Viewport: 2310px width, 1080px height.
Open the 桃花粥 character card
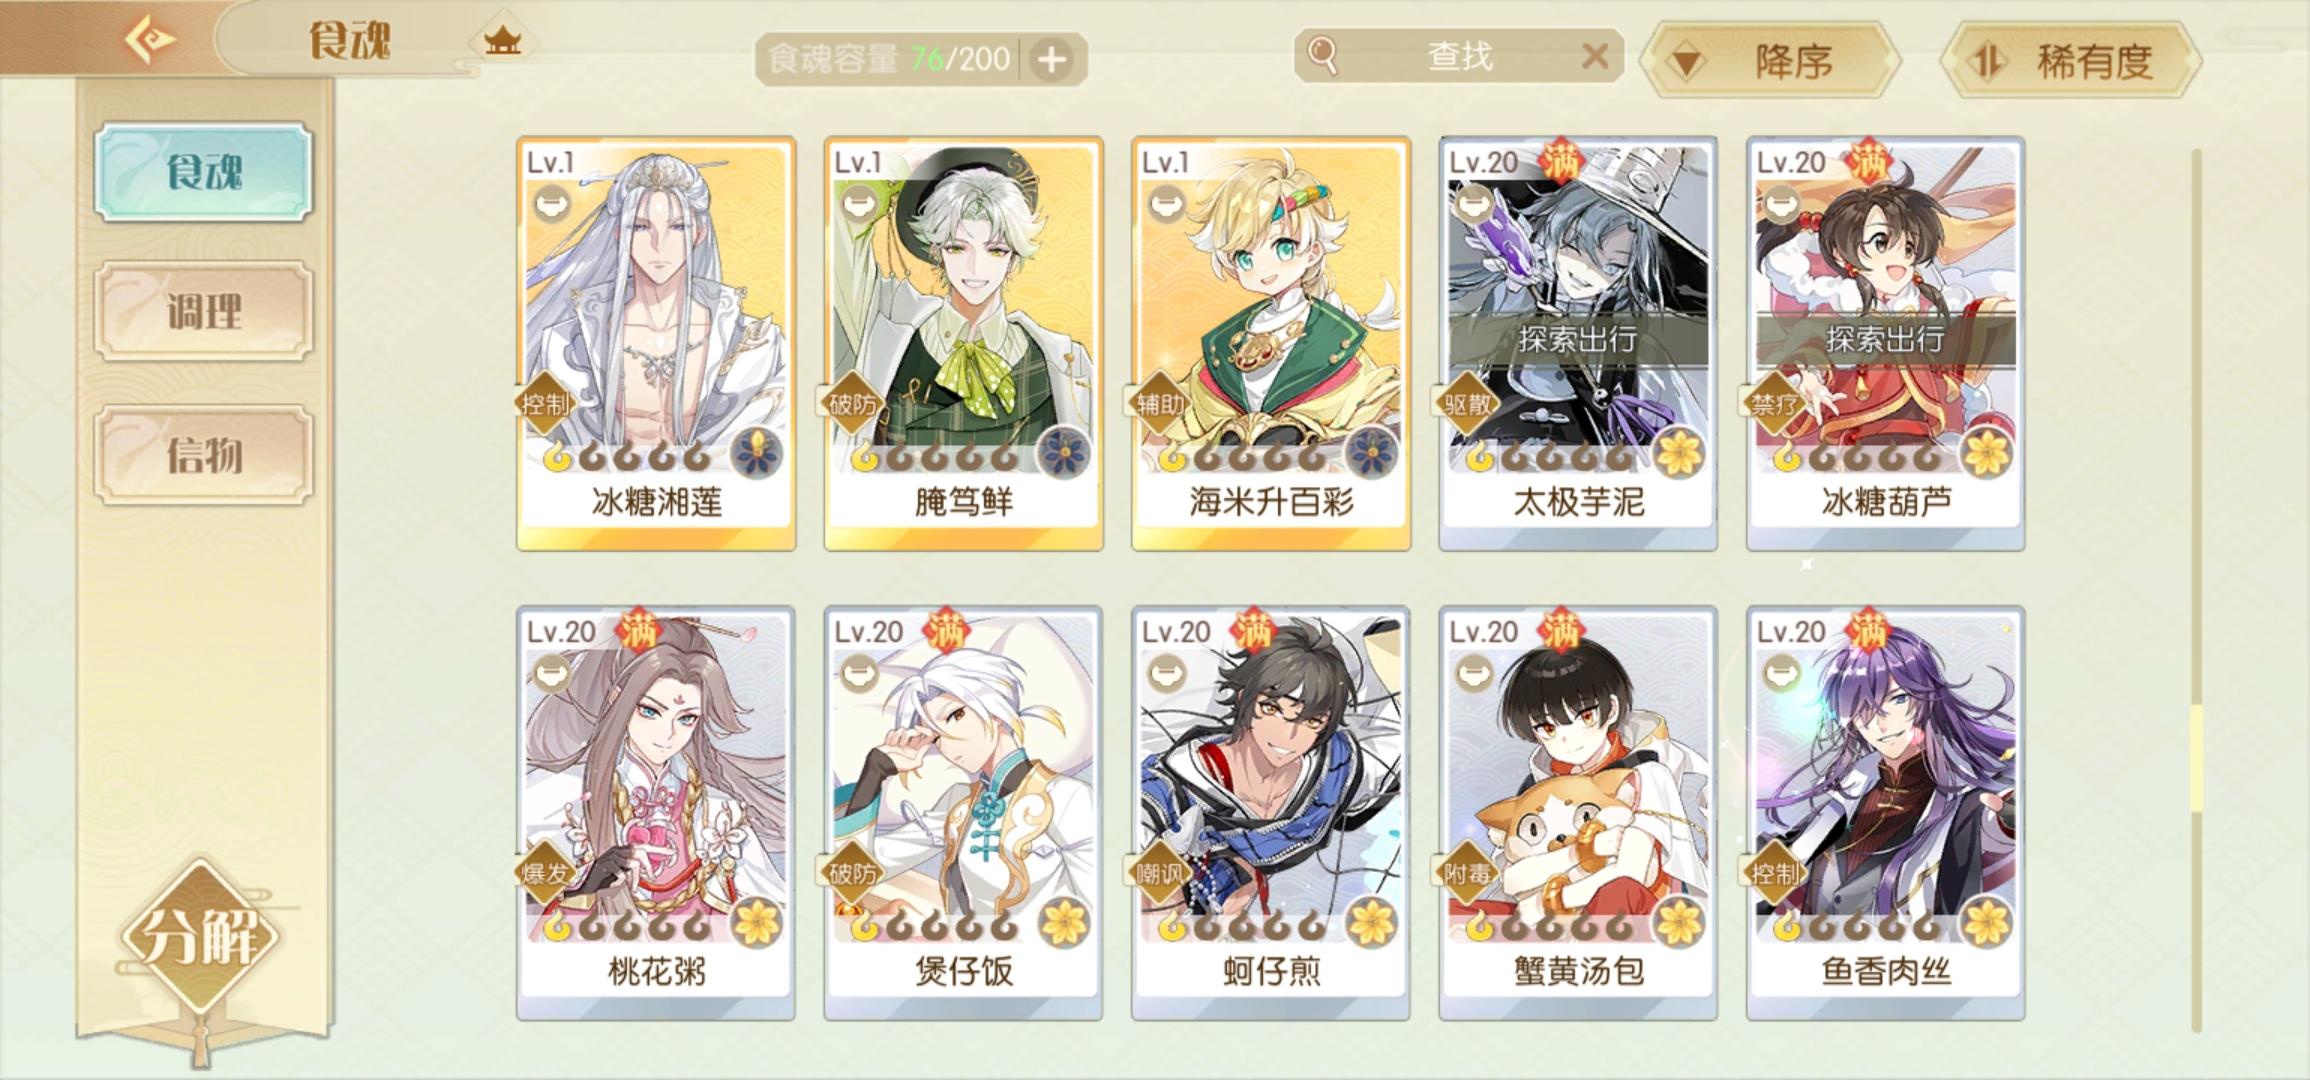coord(656,813)
